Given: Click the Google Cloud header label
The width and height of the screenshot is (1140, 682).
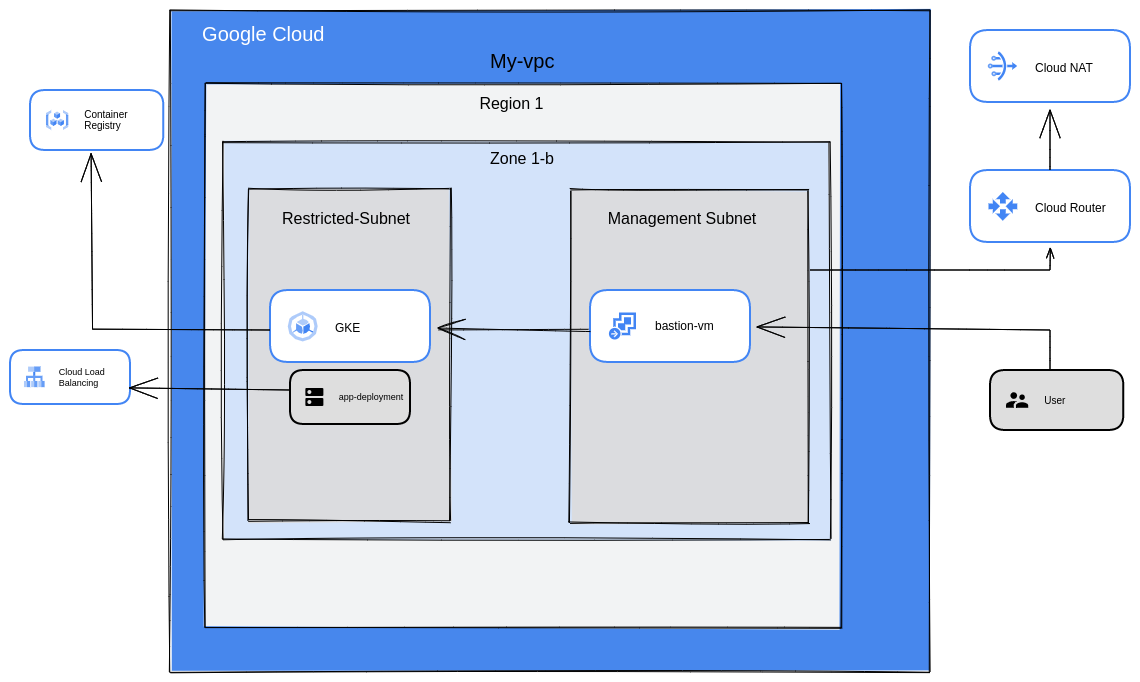Looking at the screenshot, I should tap(263, 34).
